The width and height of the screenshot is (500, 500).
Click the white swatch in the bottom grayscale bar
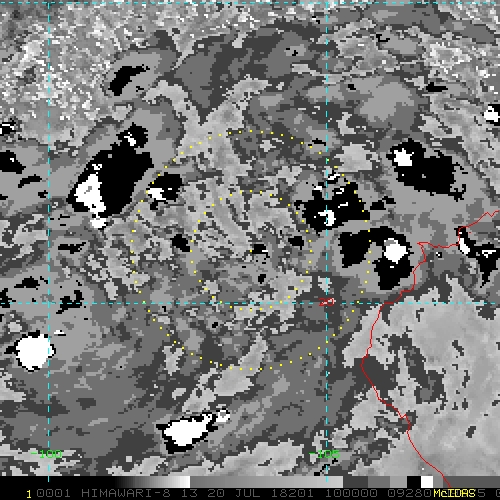click(427, 482)
